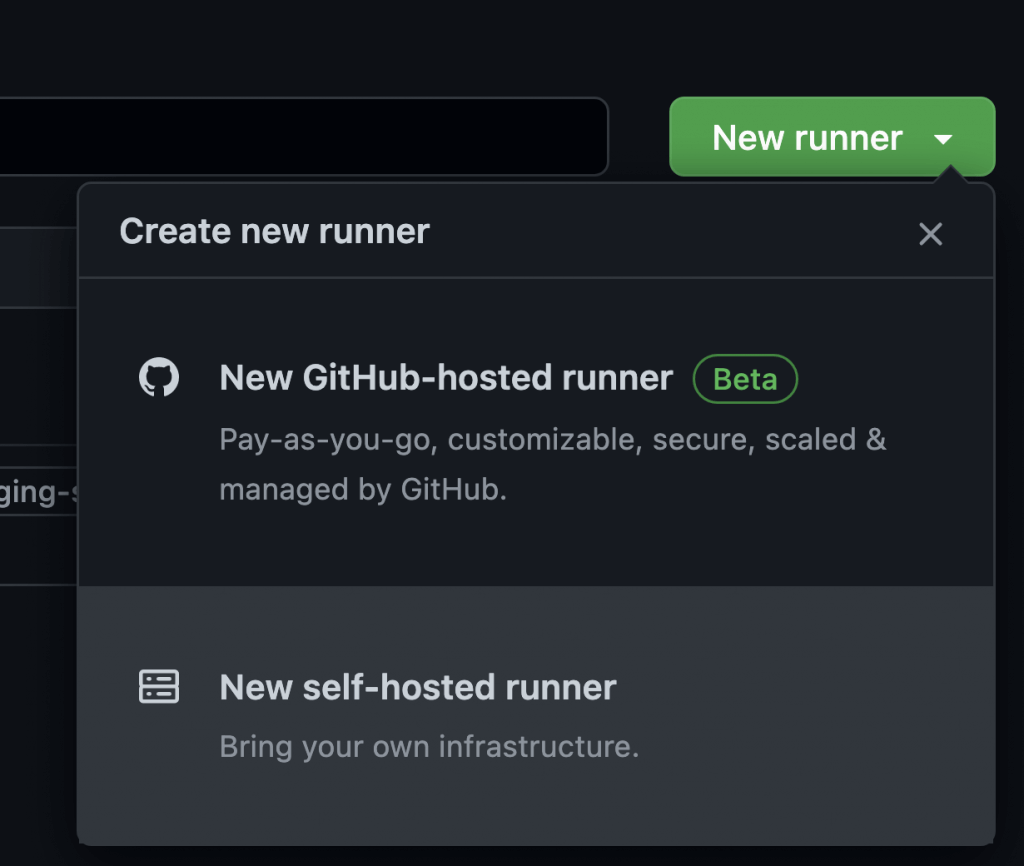Image resolution: width=1024 pixels, height=866 pixels.
Task: Collapse the Create new runner popover
Action: 930,234
